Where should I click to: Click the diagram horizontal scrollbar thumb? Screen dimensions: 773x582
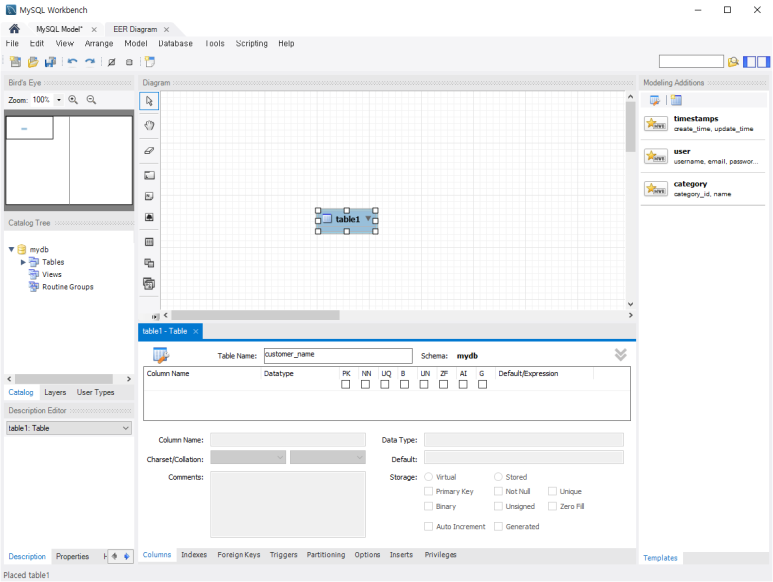pyautogui.click(x=255, y=315)
